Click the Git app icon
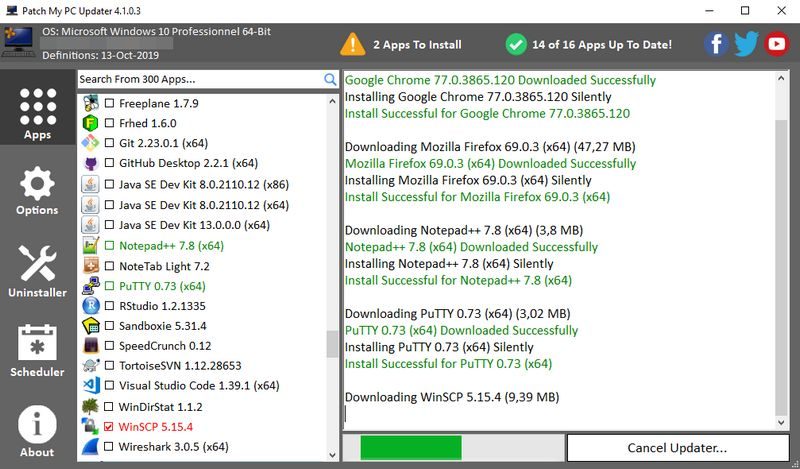 point(90,143)
